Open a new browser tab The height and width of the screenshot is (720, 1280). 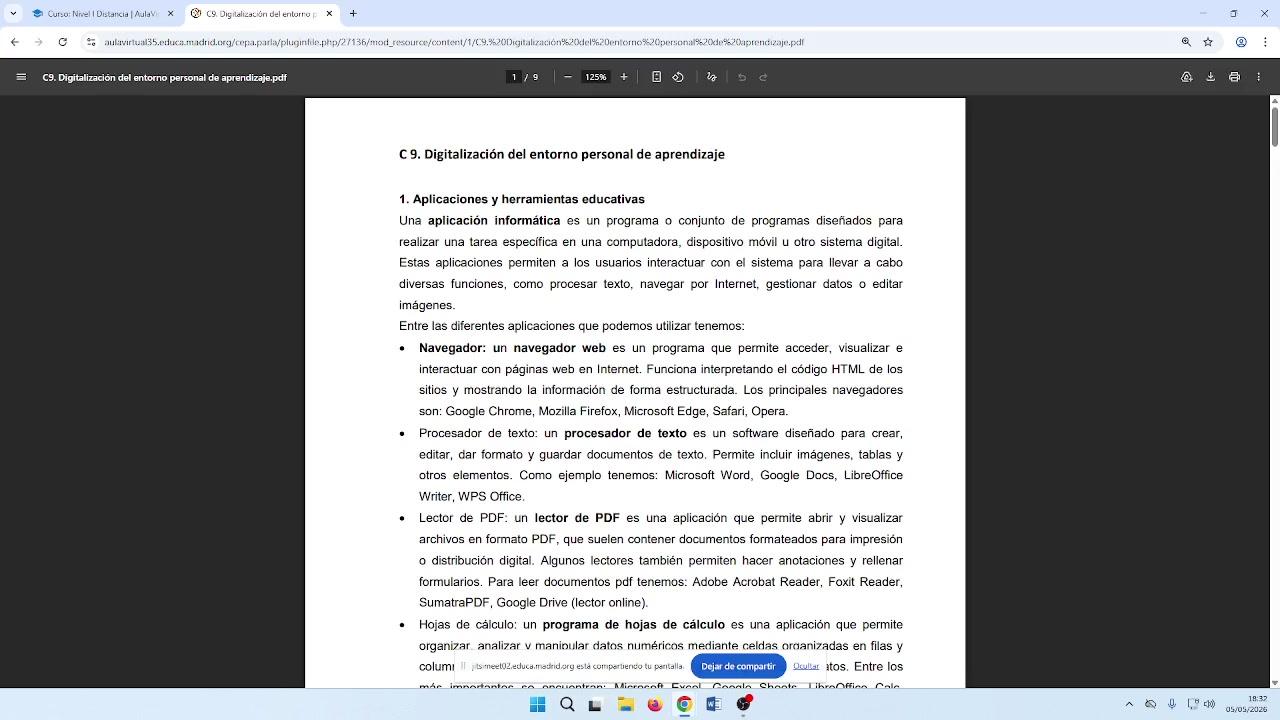tap(353, 14)
